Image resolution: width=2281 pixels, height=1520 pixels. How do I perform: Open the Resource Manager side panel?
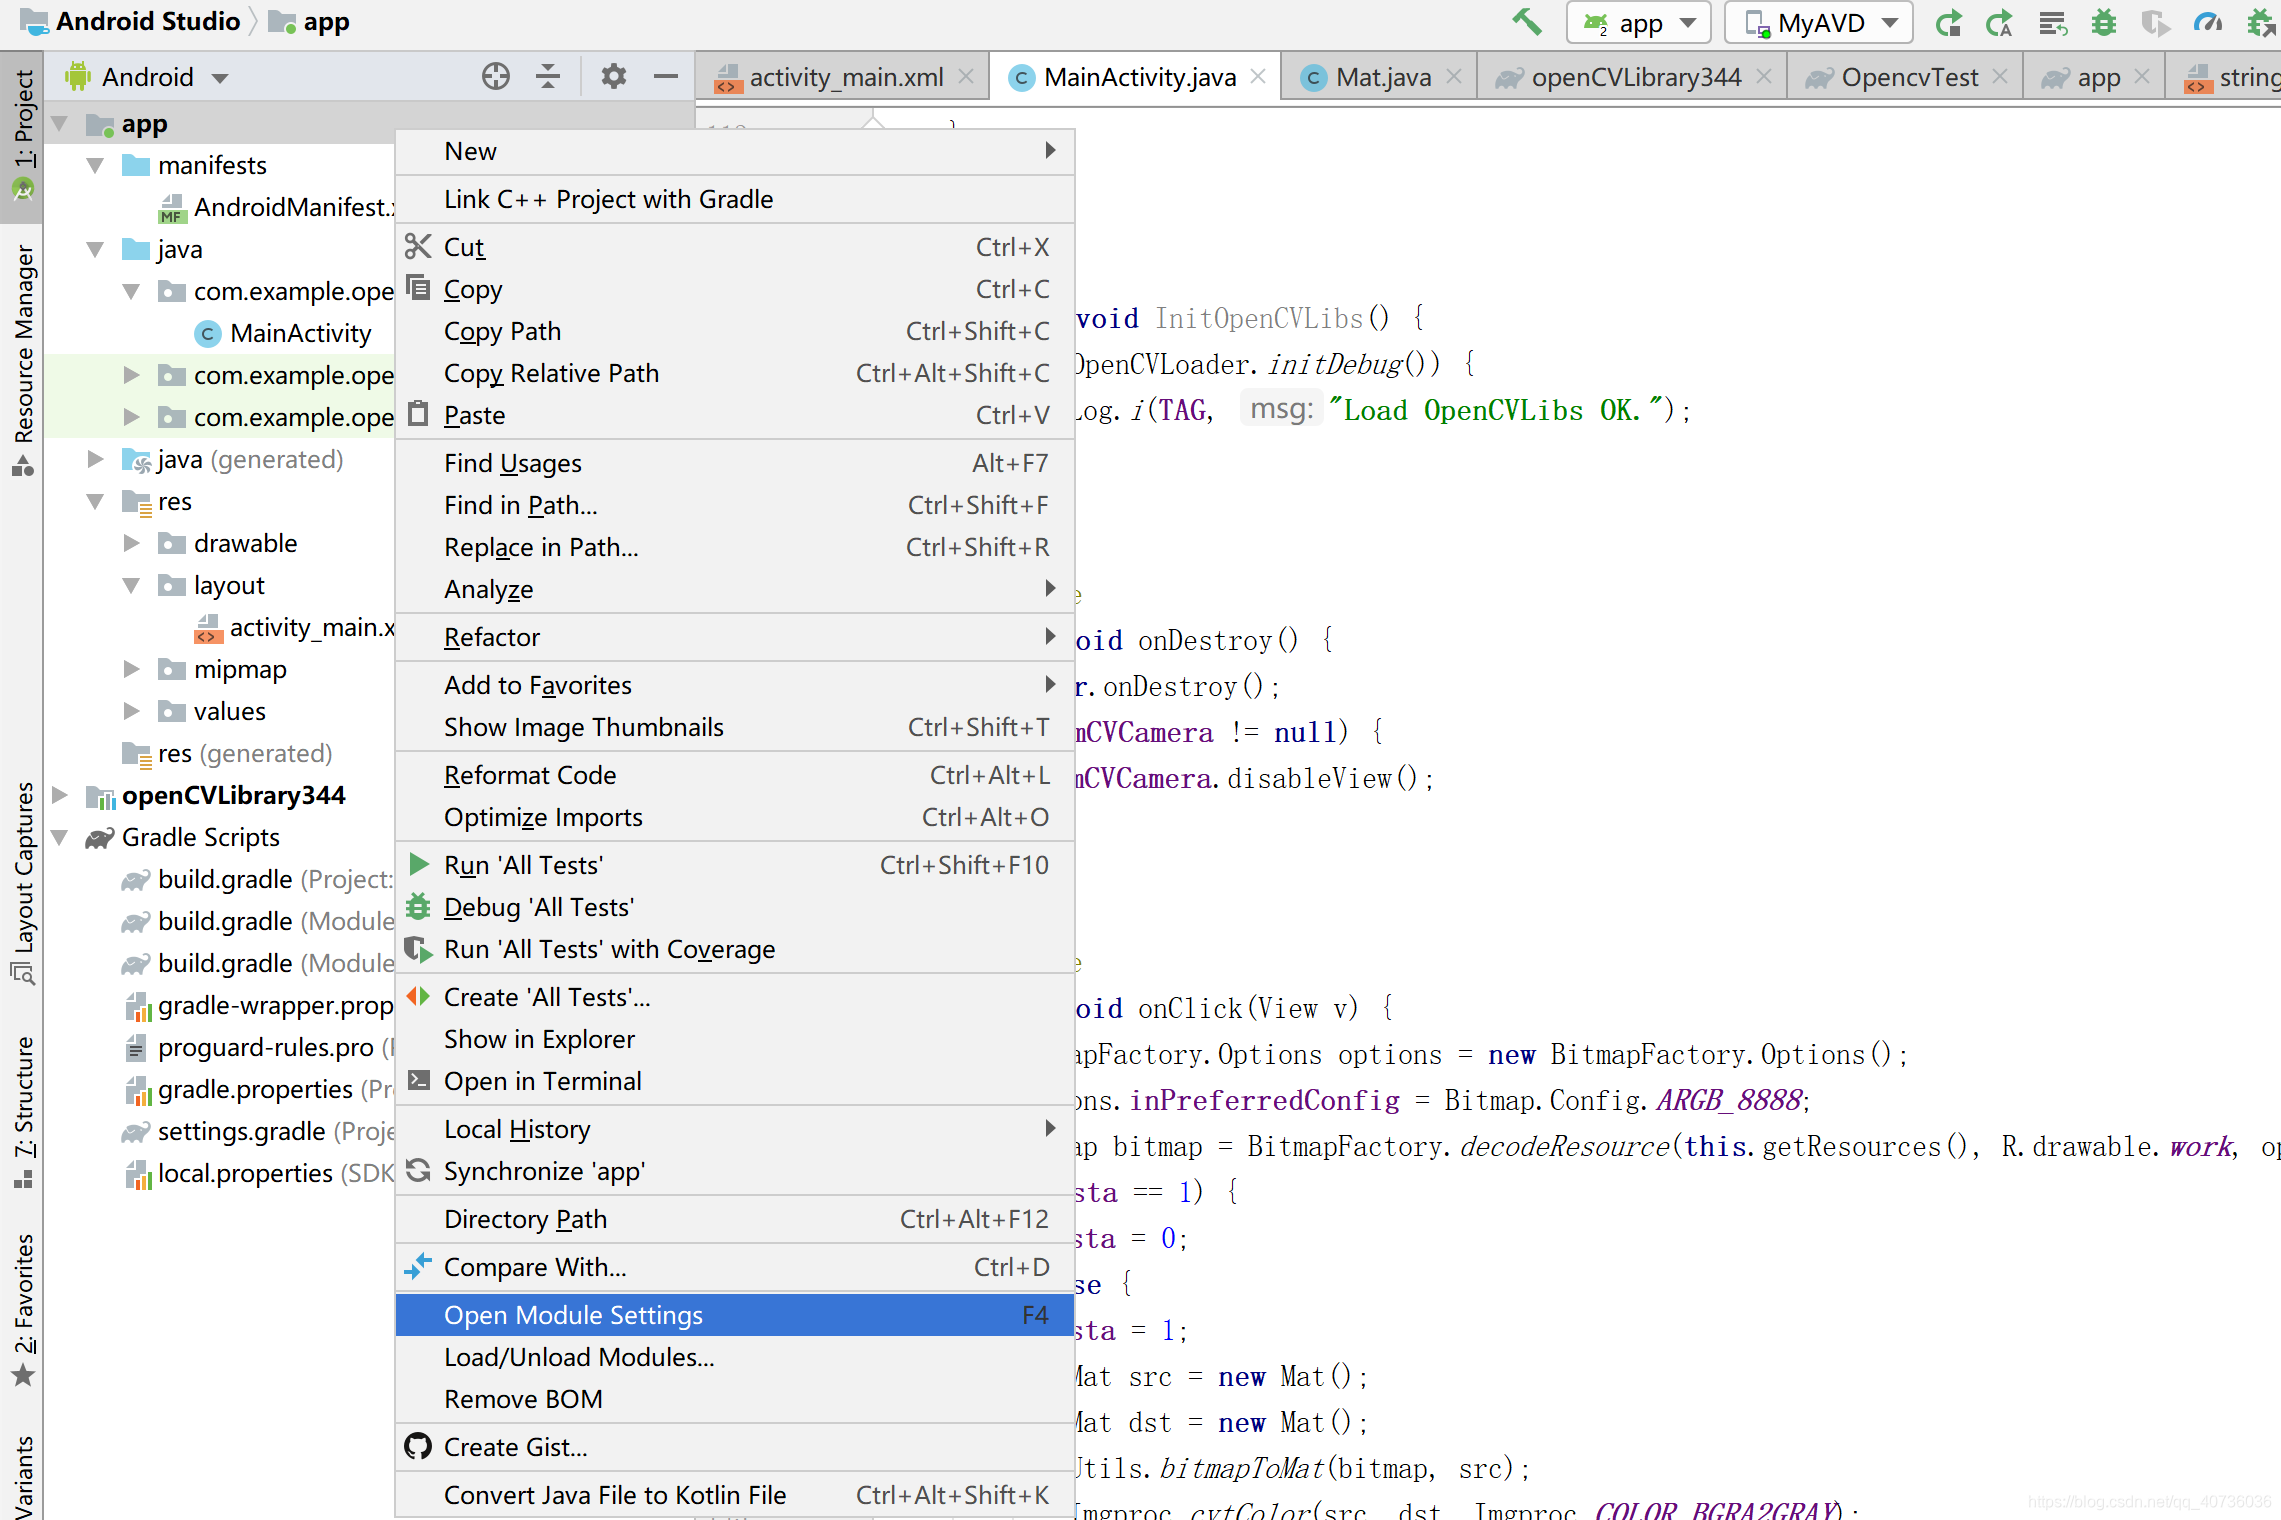pos(22,360)
